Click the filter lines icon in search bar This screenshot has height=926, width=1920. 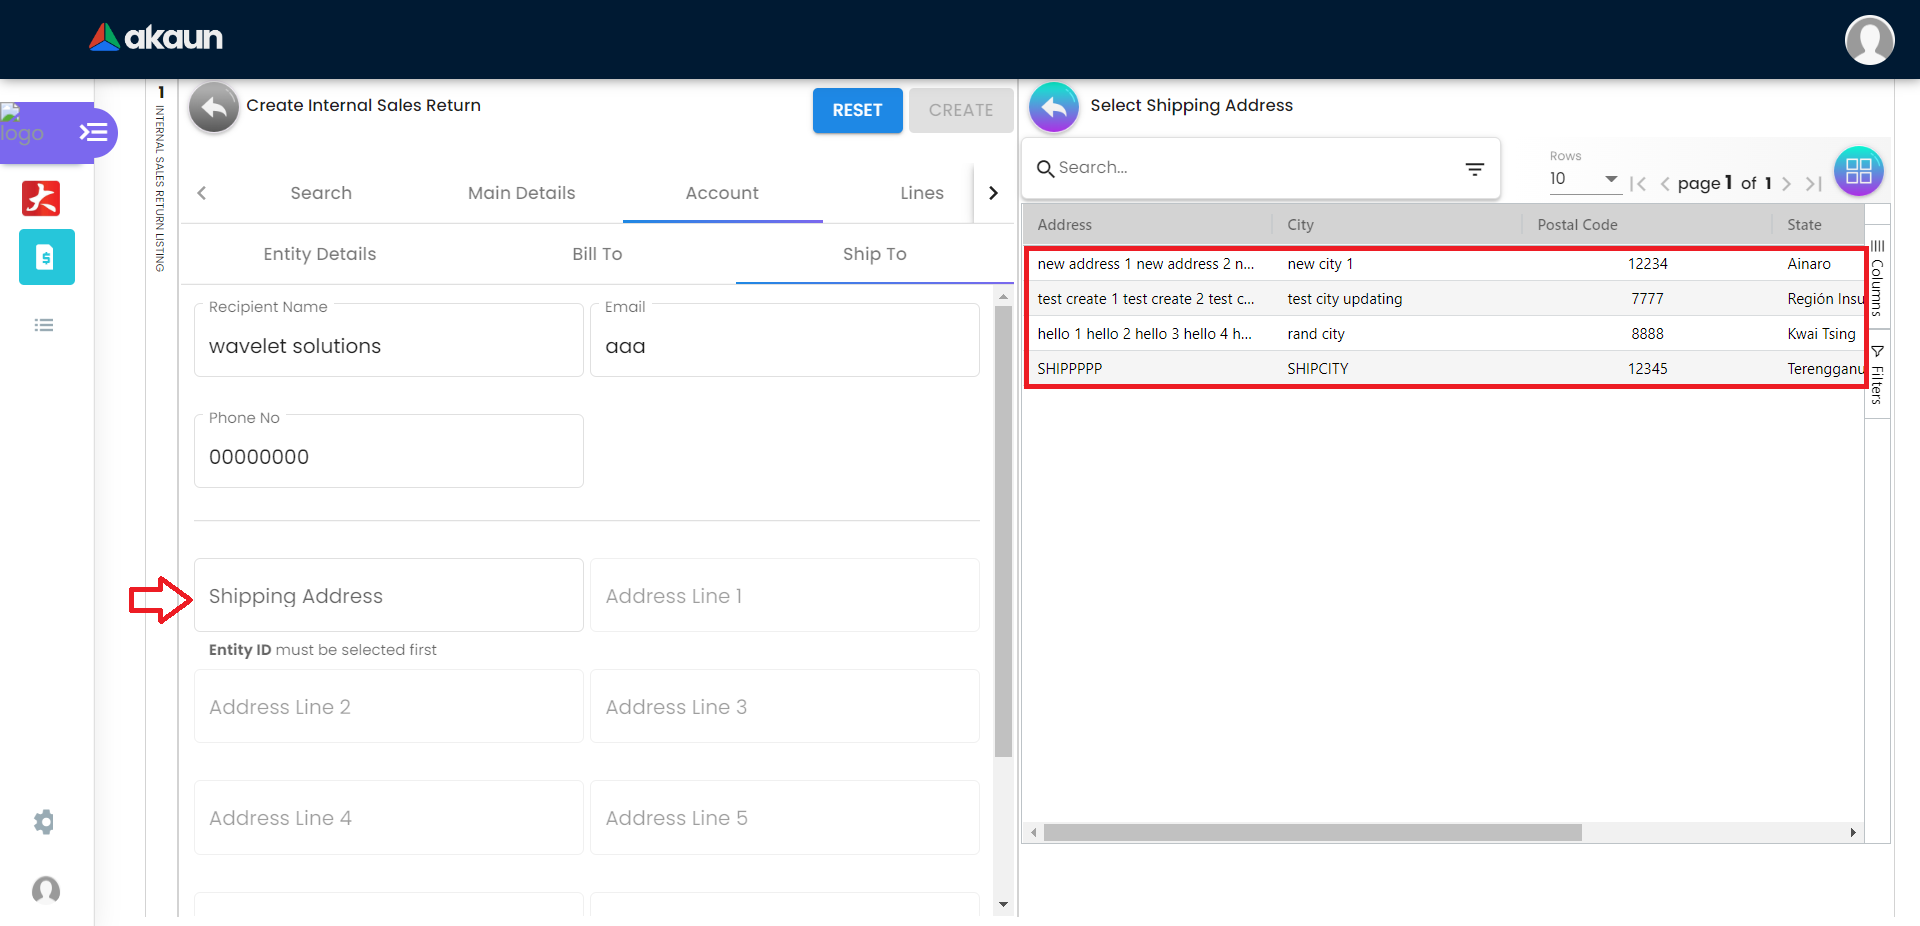click(1474, 169)
